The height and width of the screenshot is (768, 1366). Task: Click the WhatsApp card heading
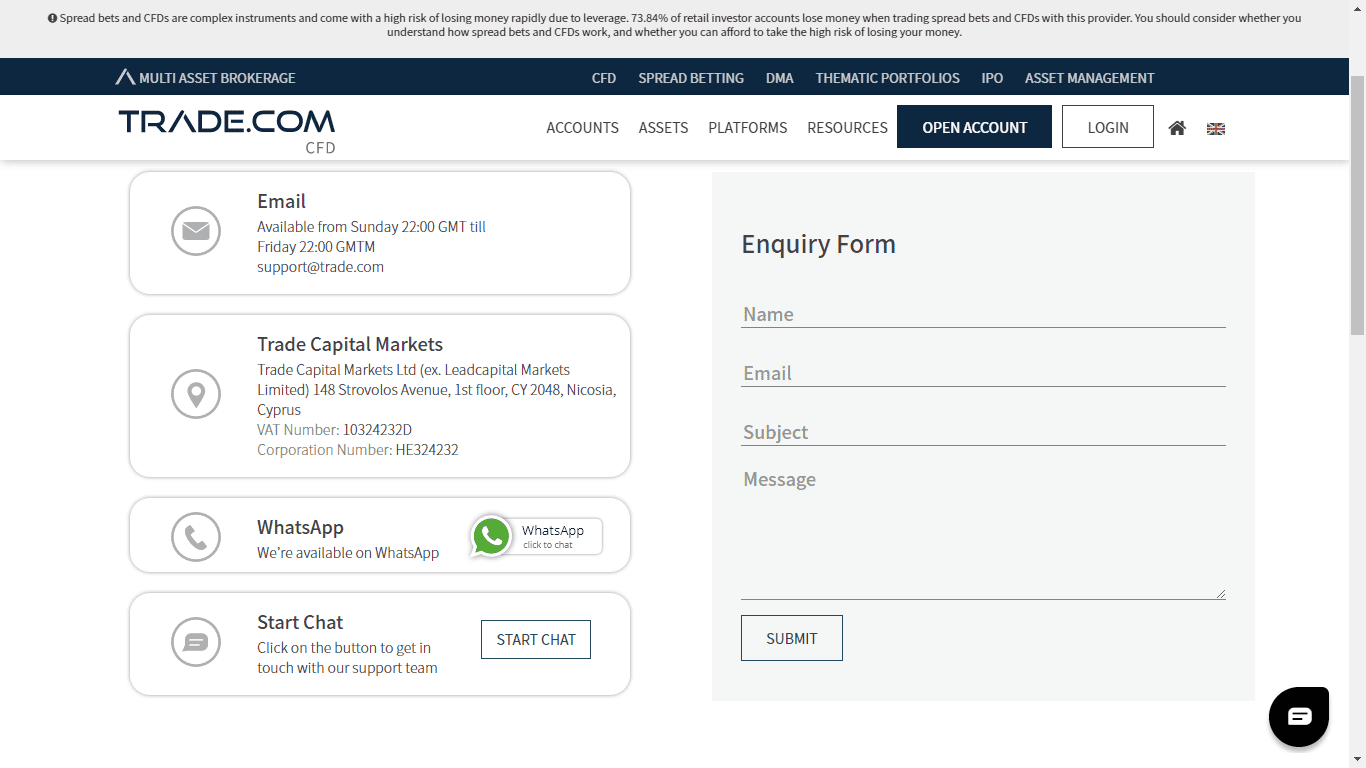click(x=300, y=527)
